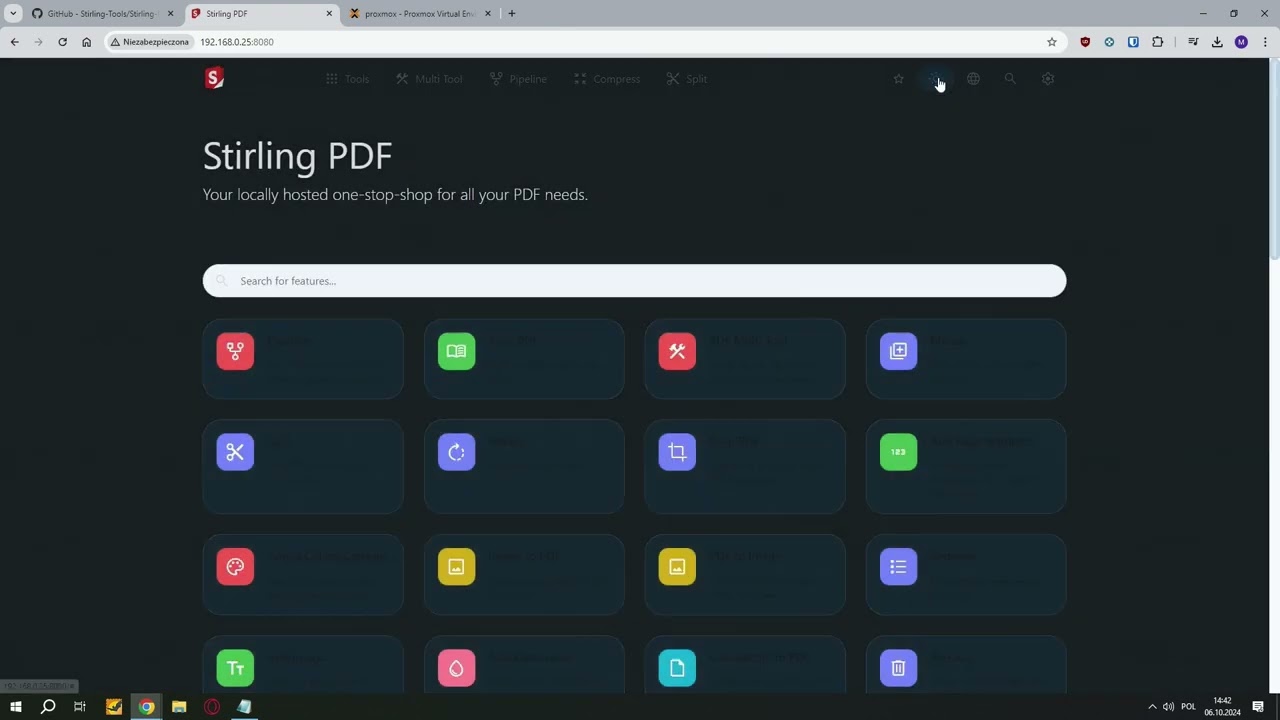Click the Stirling PDF logo in navbar
This screenshot has width=1280, height=720.
214,79
